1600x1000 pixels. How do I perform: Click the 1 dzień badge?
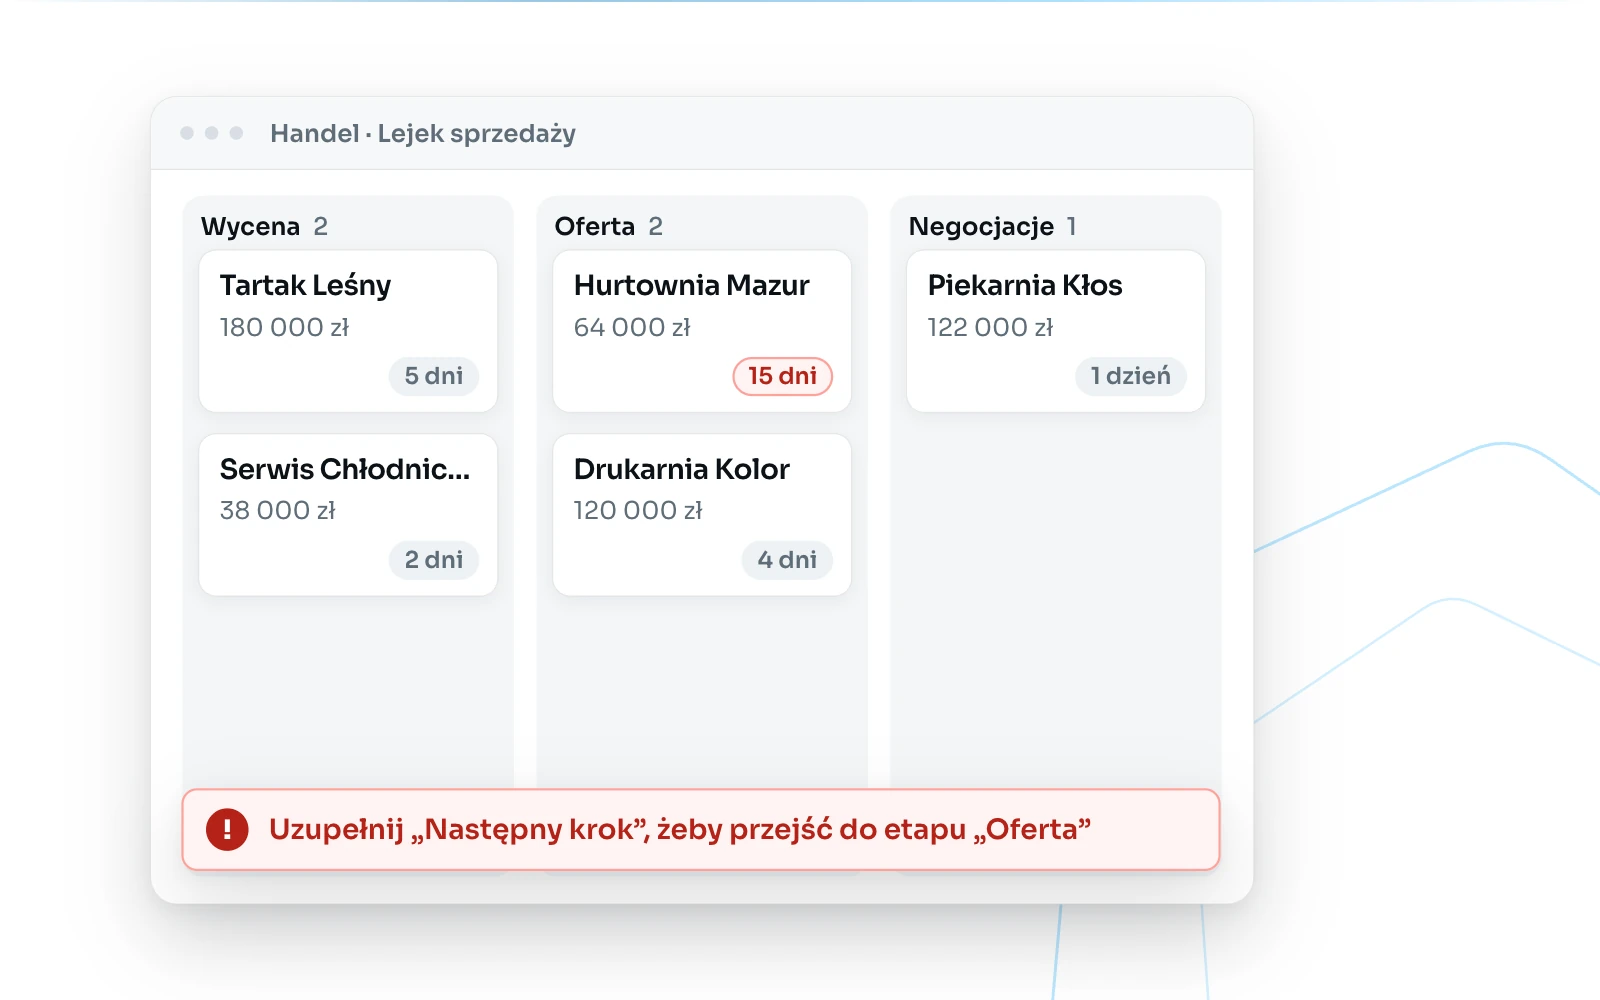(x=1131, y=376)
